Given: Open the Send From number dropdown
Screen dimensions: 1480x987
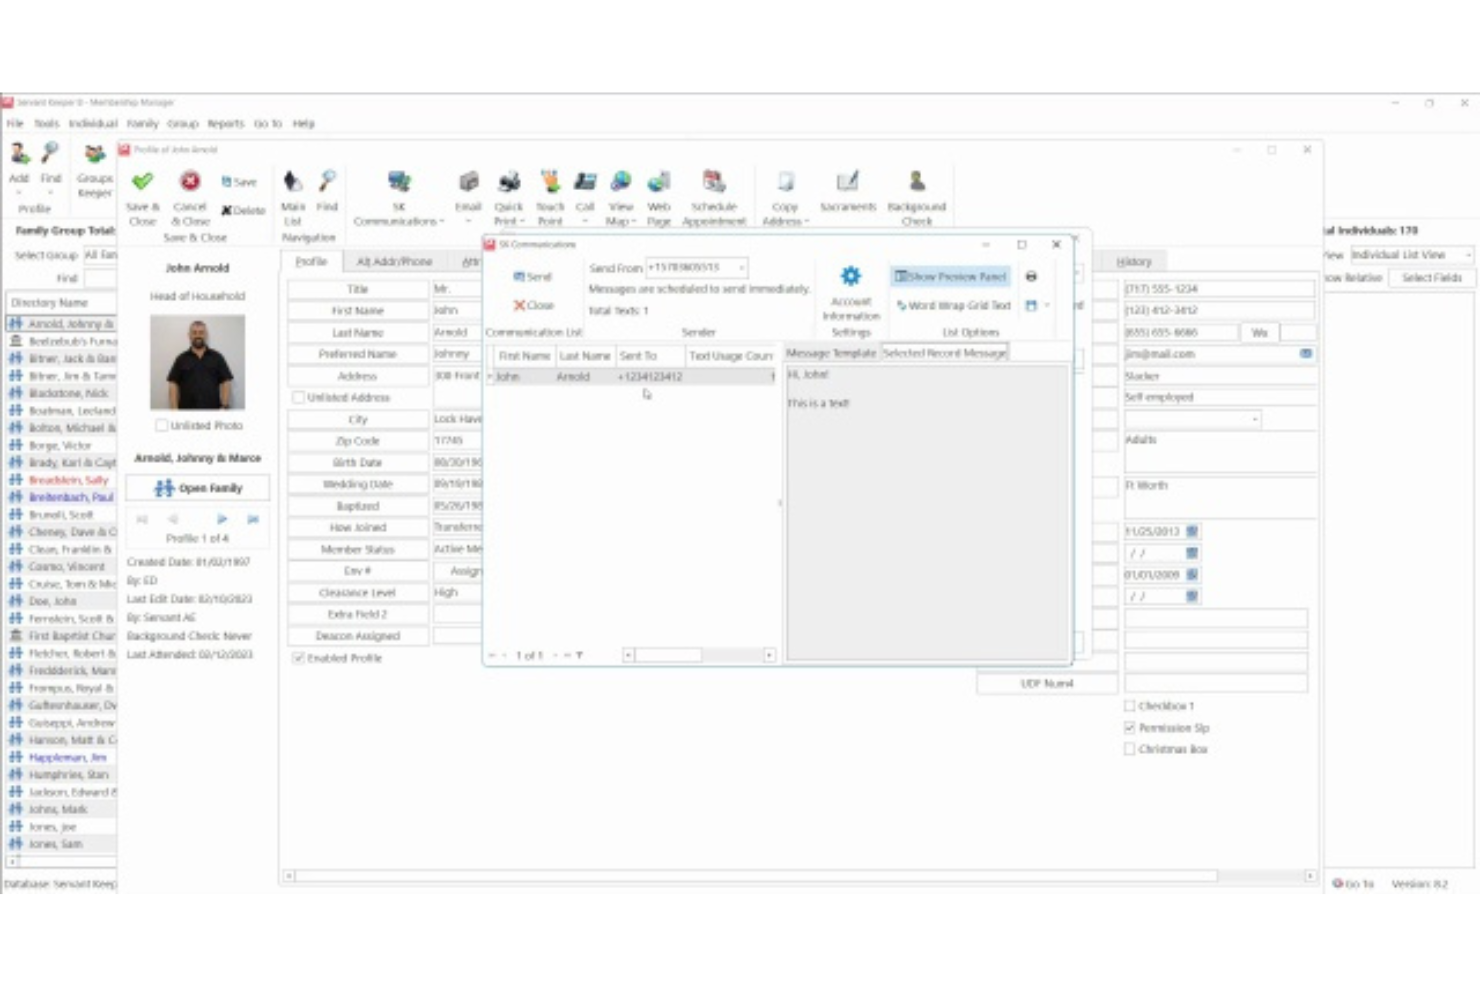Looking at the screenshot, I should tap(741, 267).
